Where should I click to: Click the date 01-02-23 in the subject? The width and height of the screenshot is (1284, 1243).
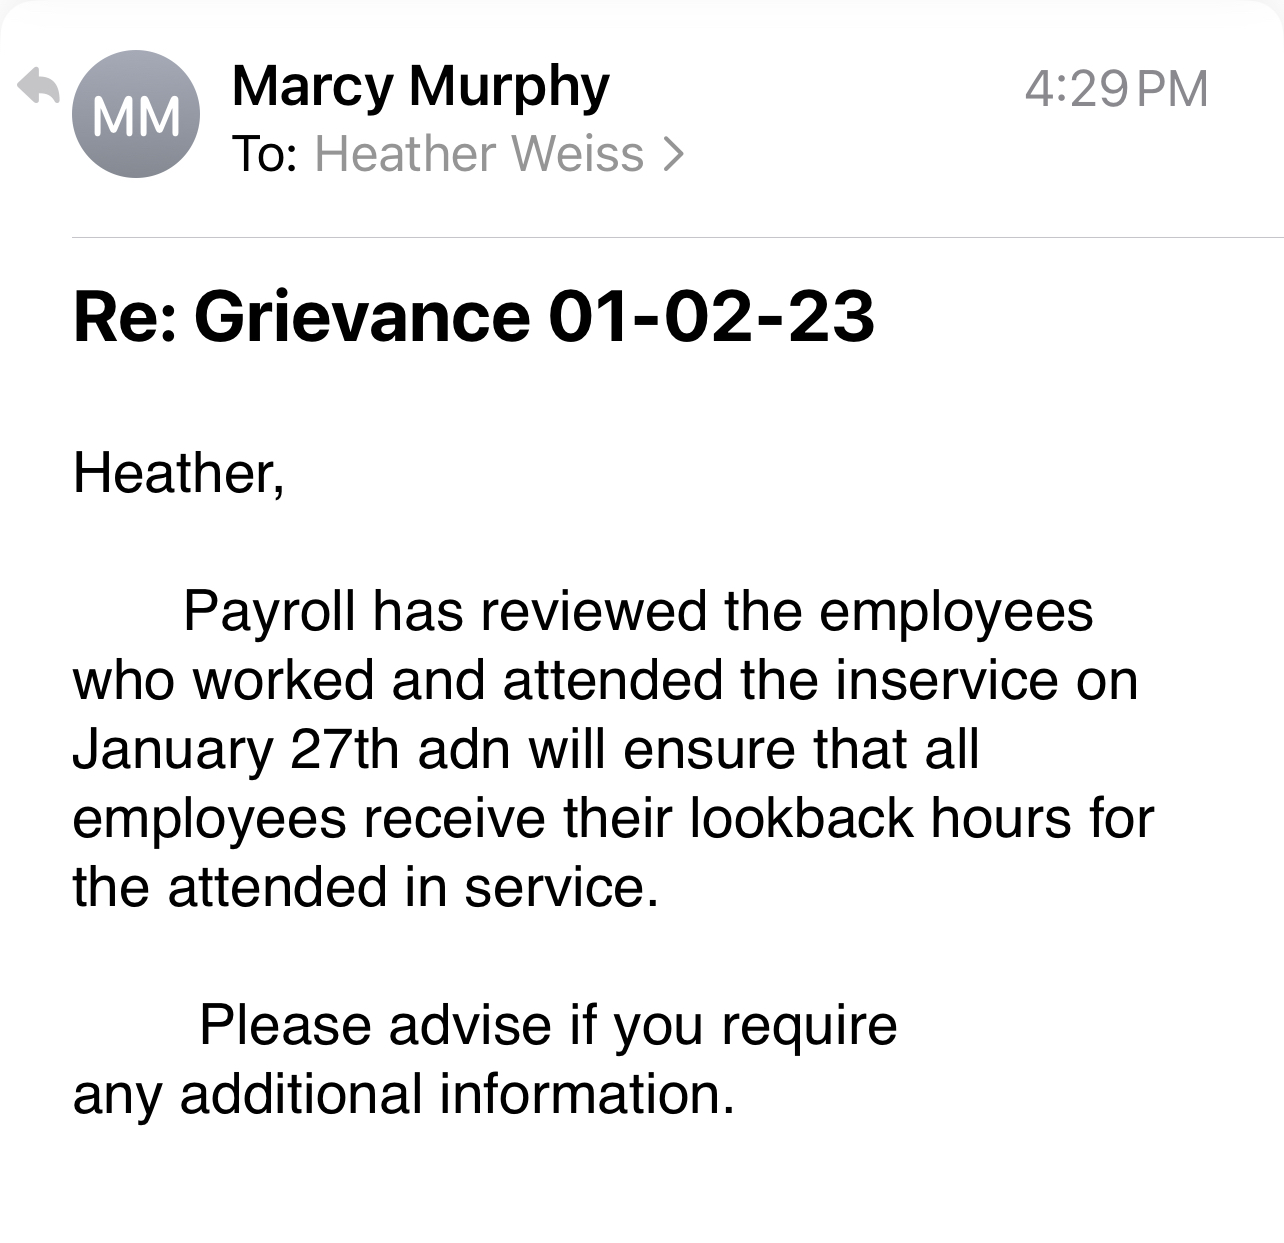[x=711, y=316]
